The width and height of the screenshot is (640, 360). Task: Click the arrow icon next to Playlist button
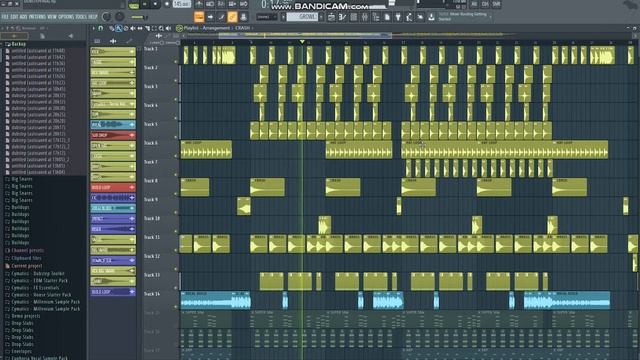click(x=210, y=17)
